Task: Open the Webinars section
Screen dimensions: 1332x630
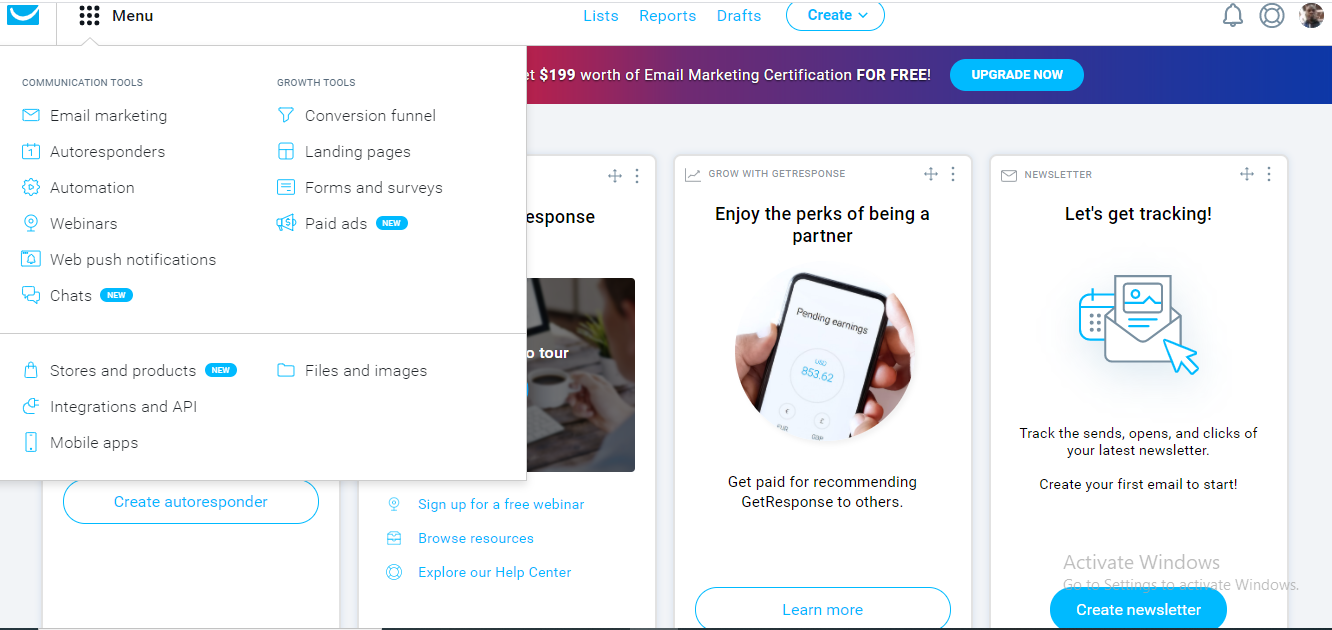Action: 84,223
